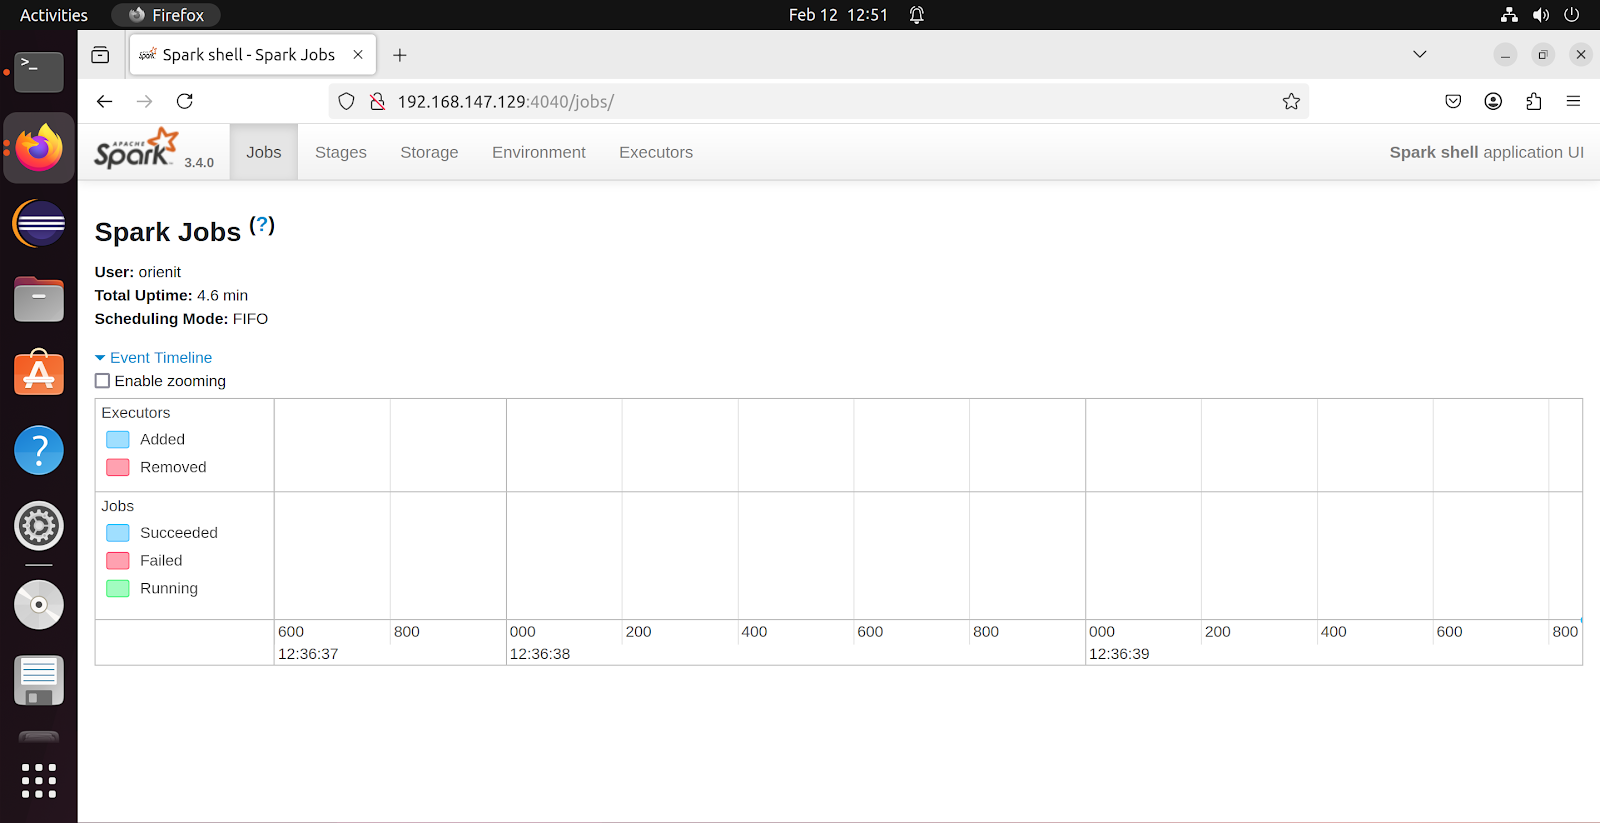Switch to the Executors tab
Screen dimensions: 1600x823
tap(656, 152)
